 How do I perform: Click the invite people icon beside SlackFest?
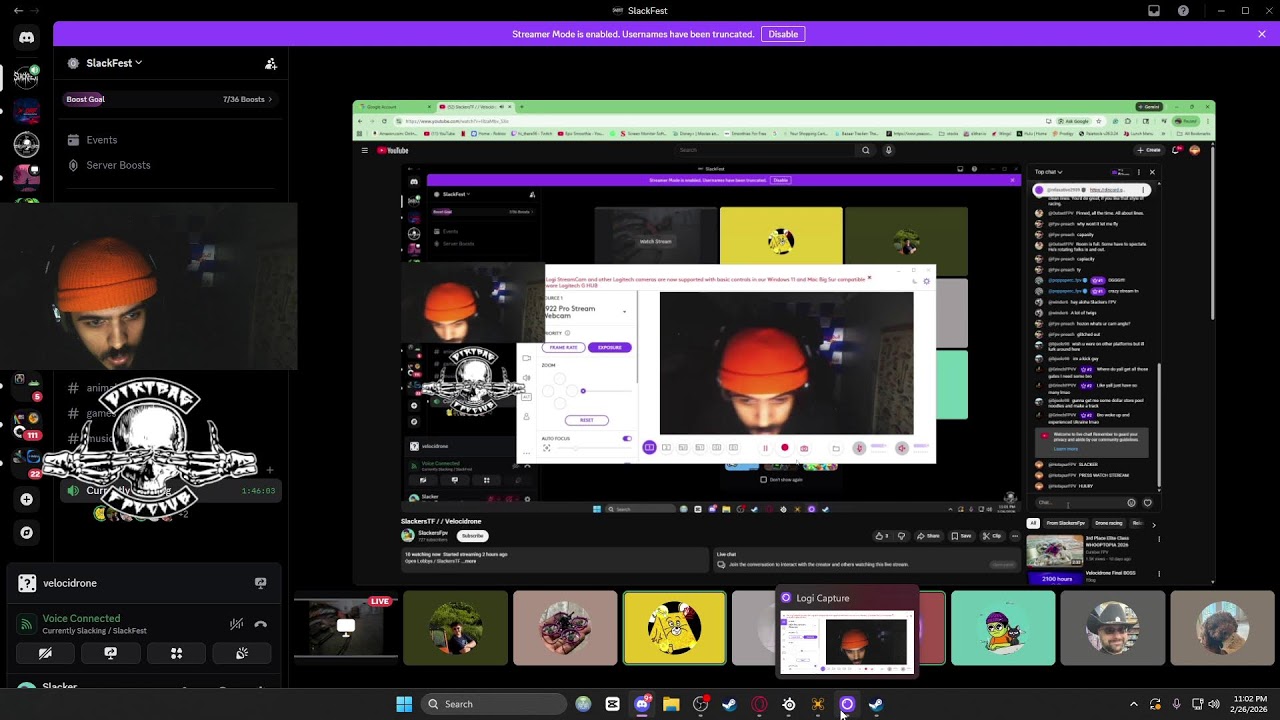click(271, 63)
